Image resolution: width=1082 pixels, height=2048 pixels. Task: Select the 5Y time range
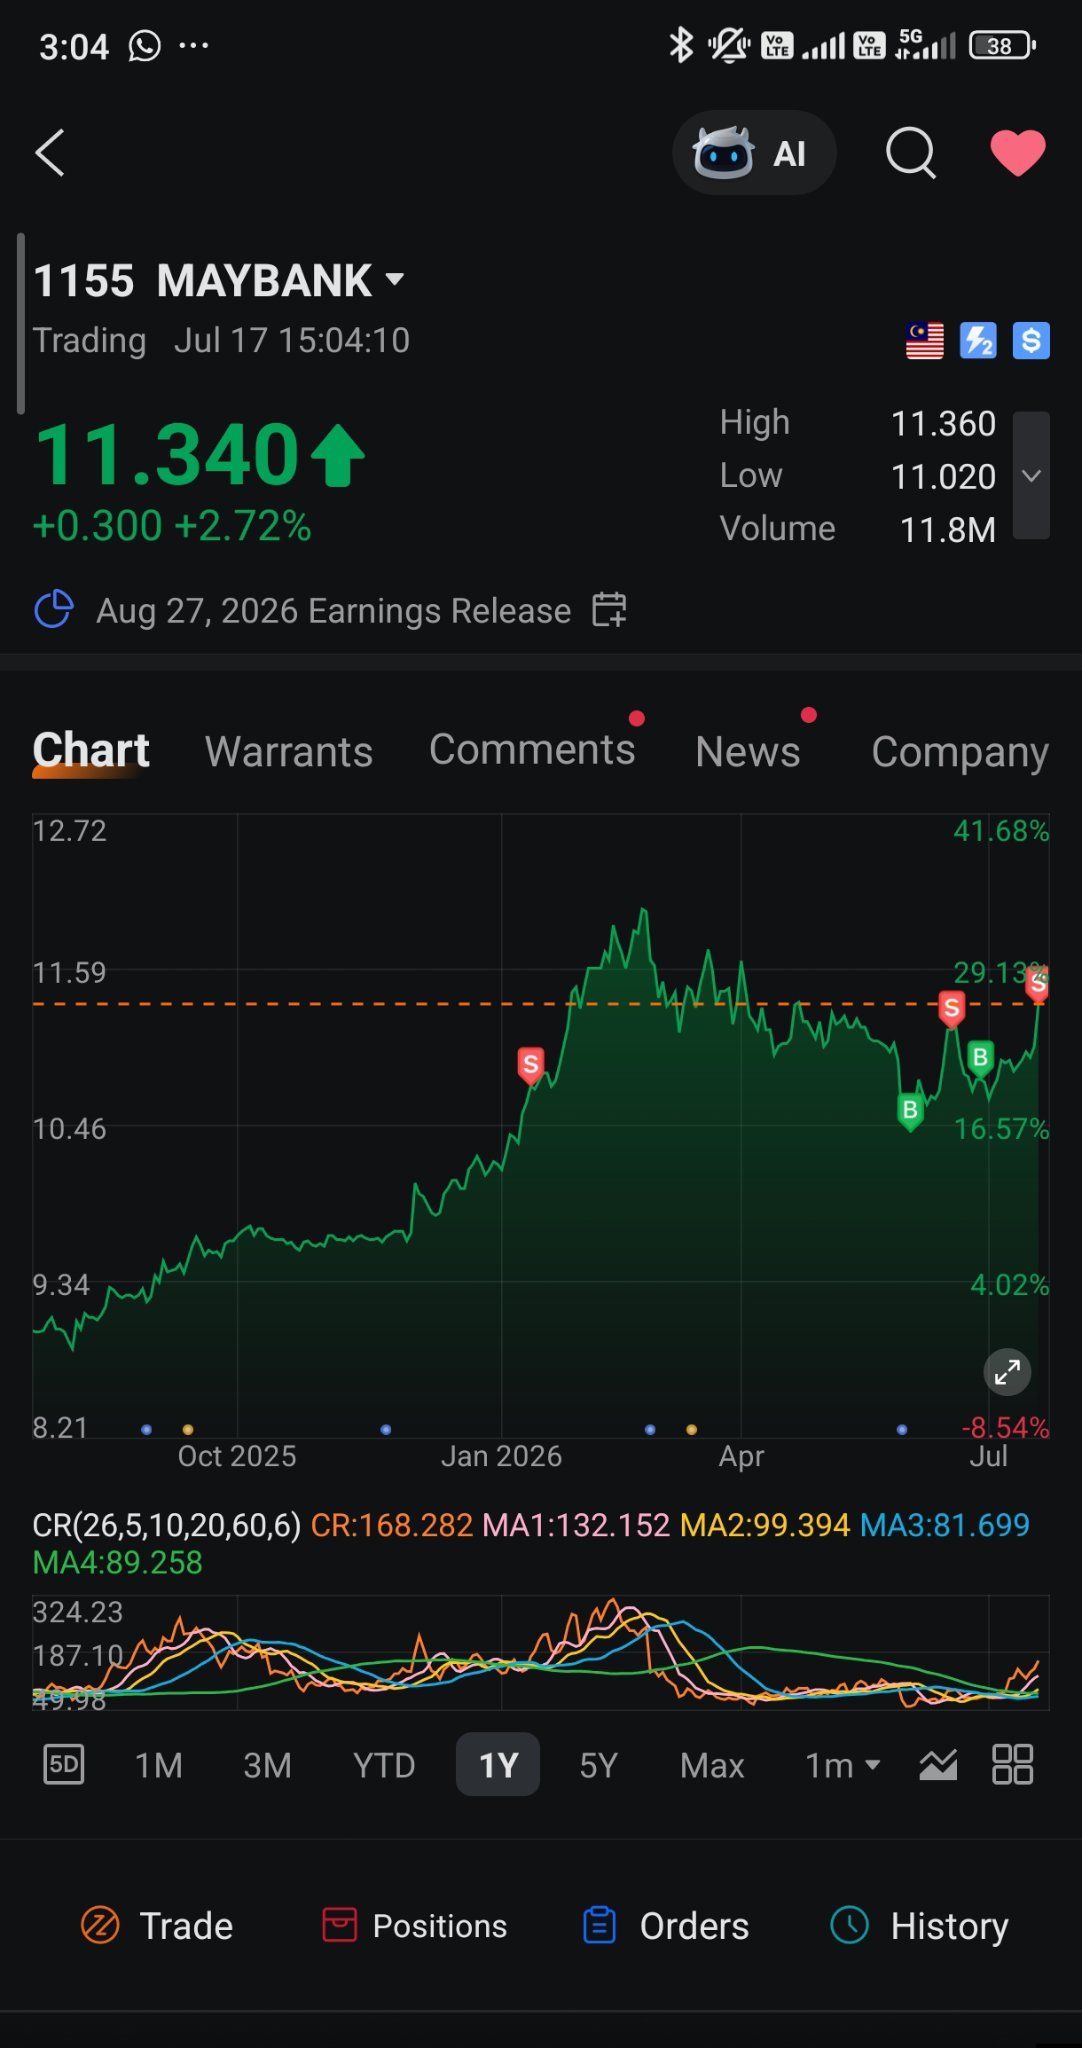click(x=598, y=1765)
